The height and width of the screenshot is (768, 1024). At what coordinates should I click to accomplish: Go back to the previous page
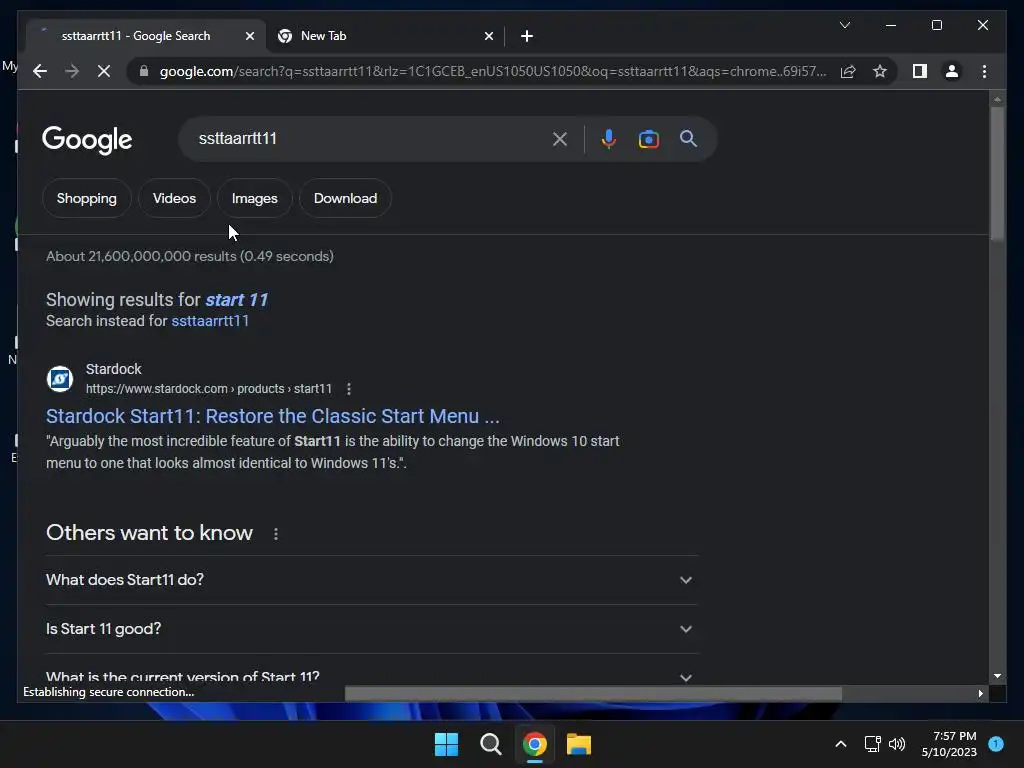click(x=40, y=71)
